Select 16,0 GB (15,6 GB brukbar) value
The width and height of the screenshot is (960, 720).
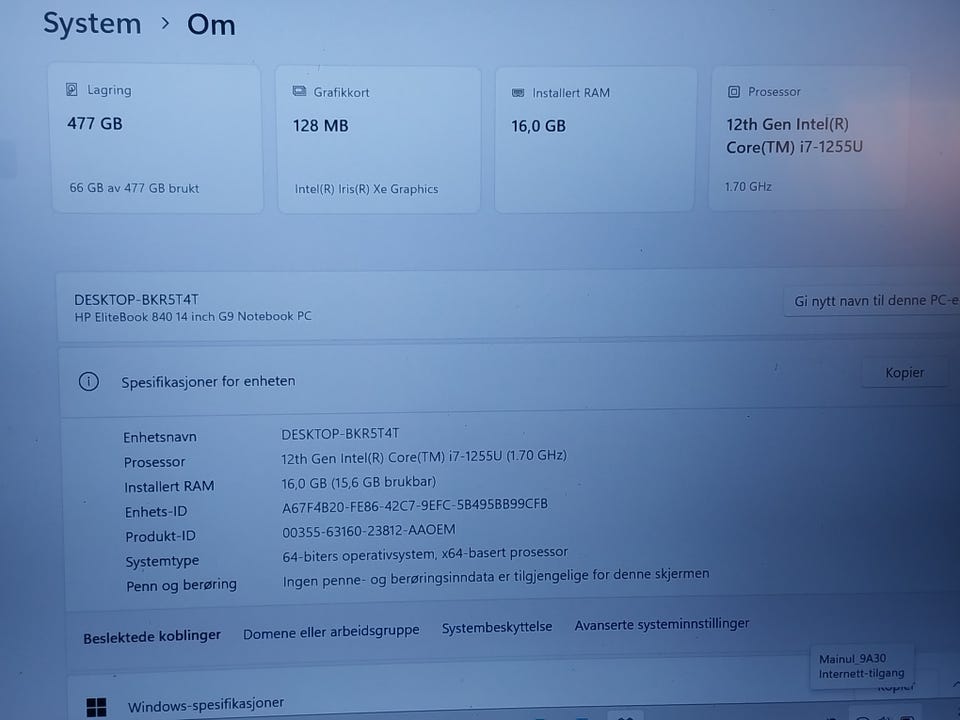[359, 482]
